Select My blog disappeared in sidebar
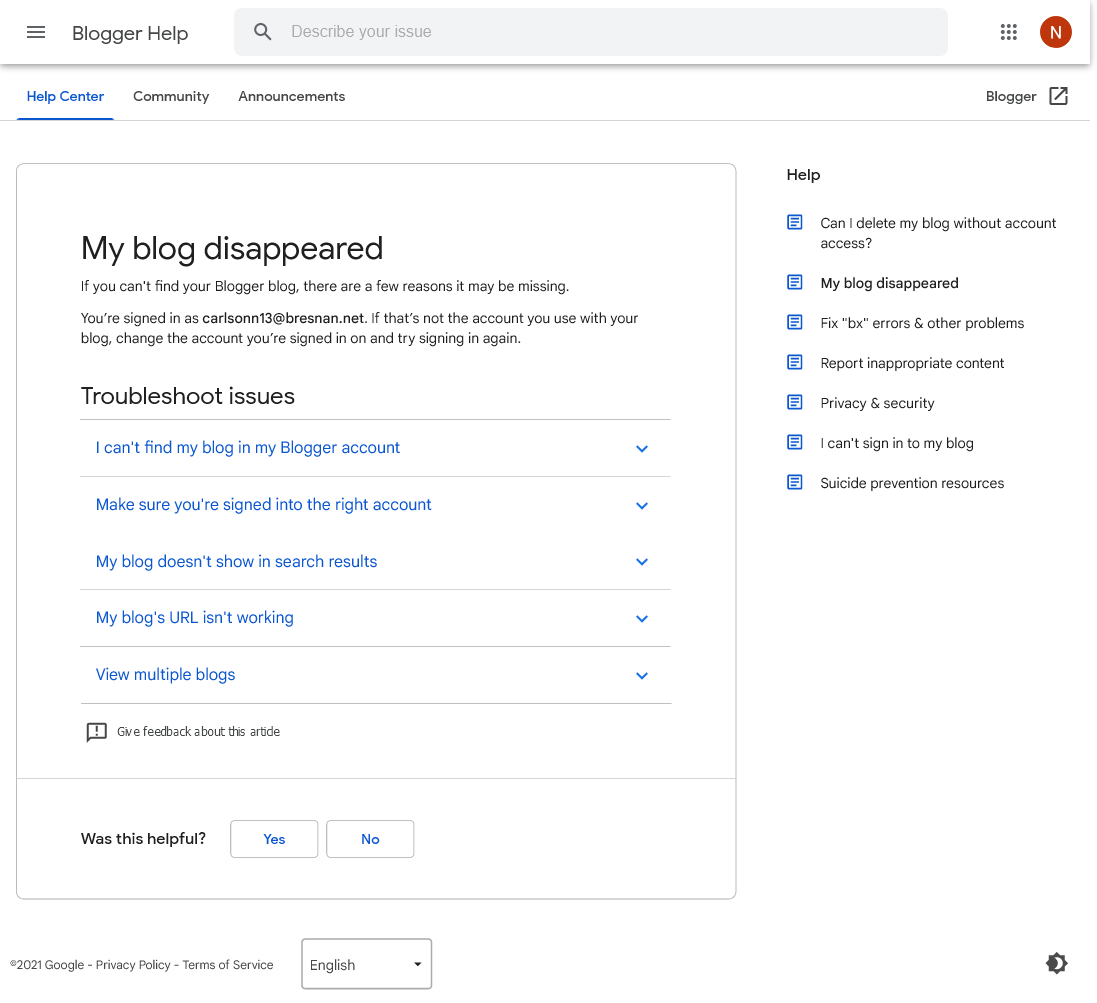1097x1003 pixels. coord(889,283)
